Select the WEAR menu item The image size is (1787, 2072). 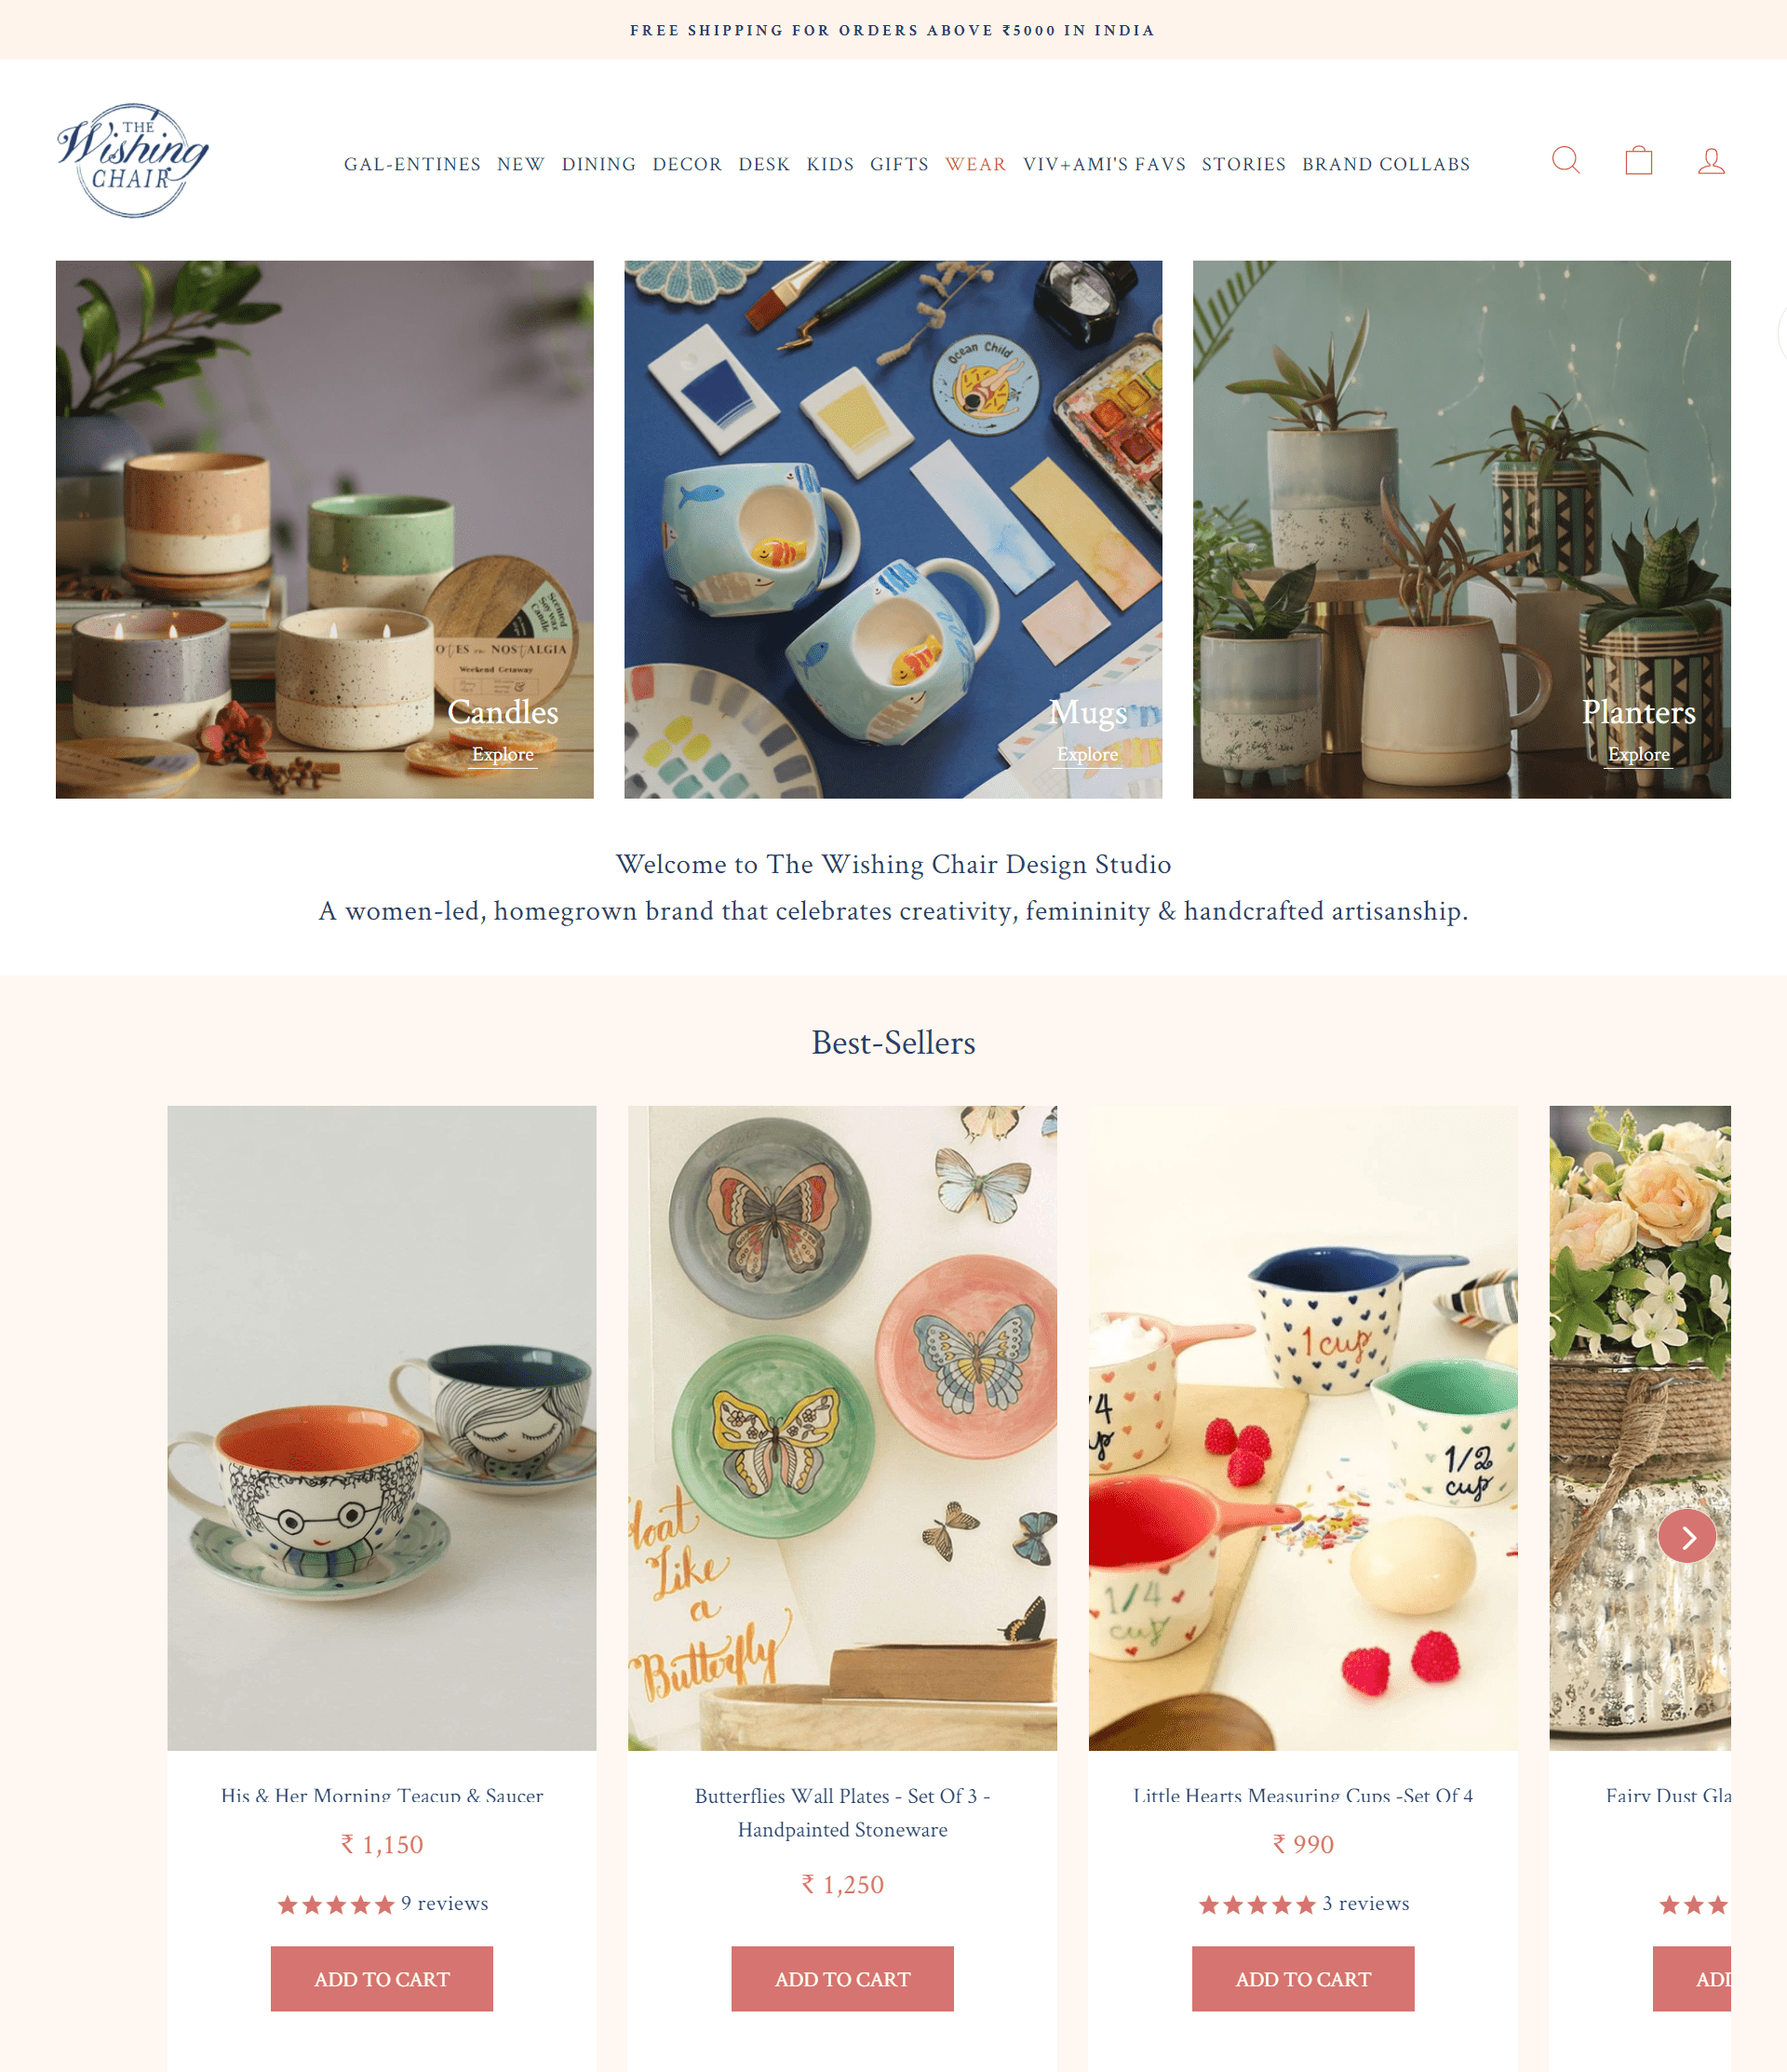975,164
